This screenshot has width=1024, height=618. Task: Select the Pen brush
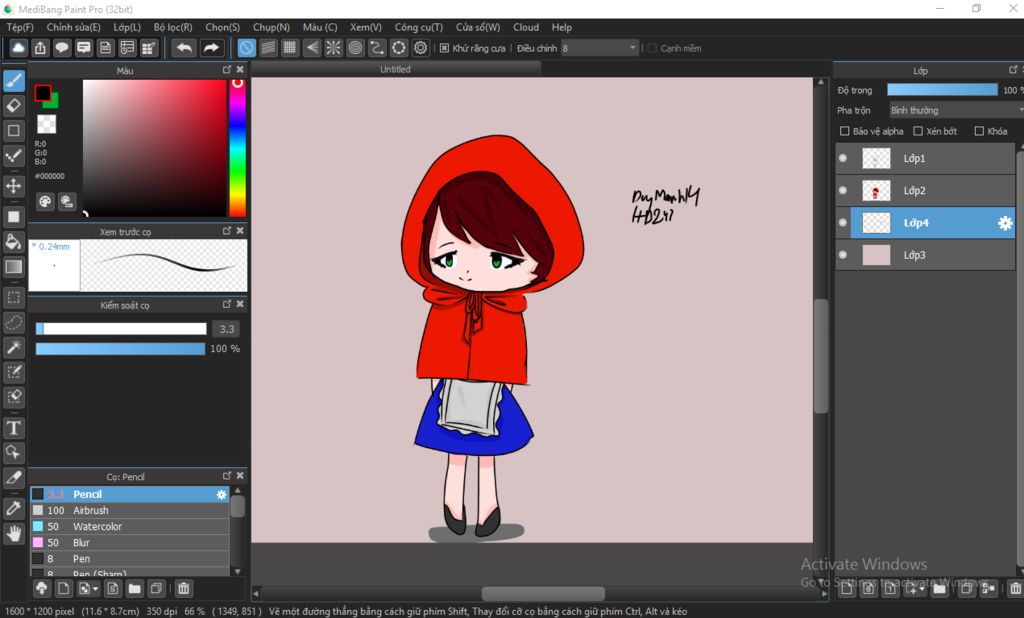pyautogui.click(x=129, y=559)
